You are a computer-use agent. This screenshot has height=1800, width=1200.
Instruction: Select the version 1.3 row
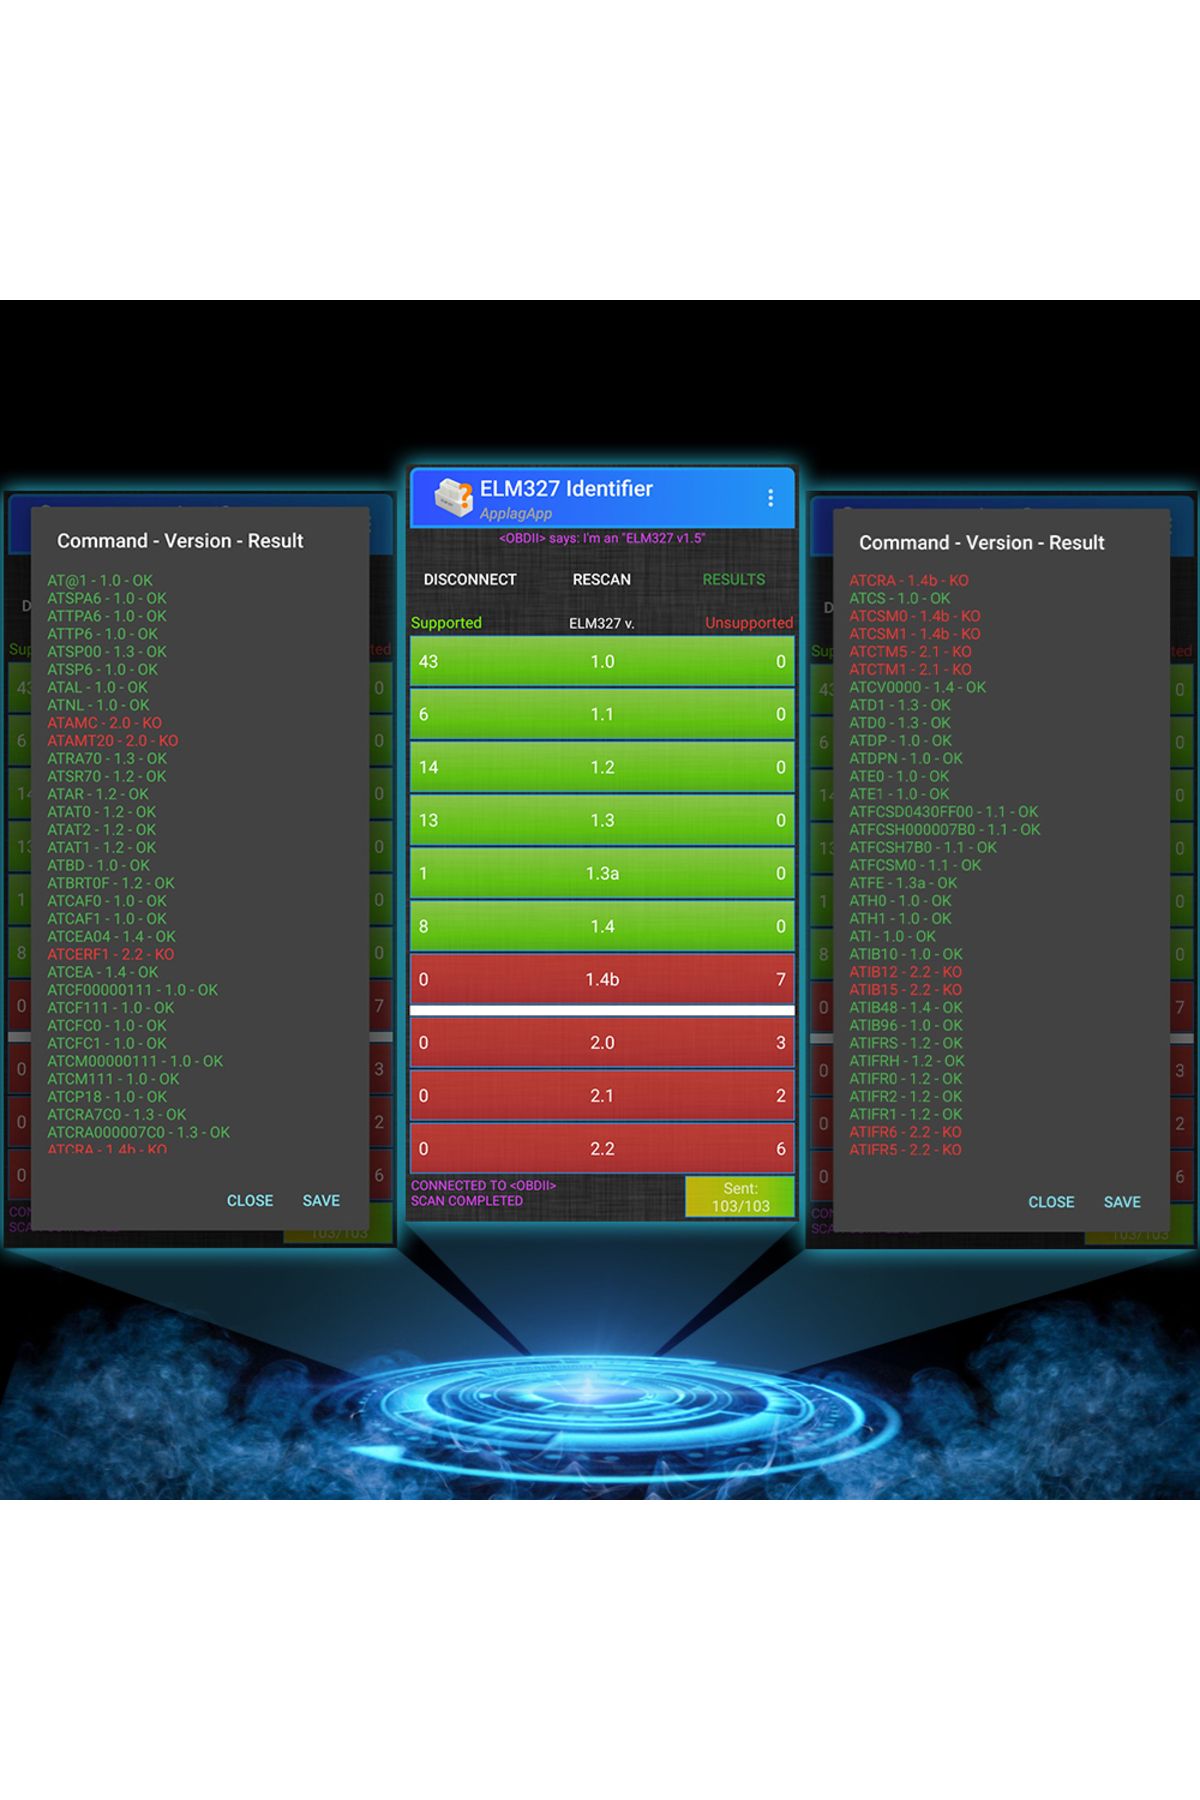[602, 820]
